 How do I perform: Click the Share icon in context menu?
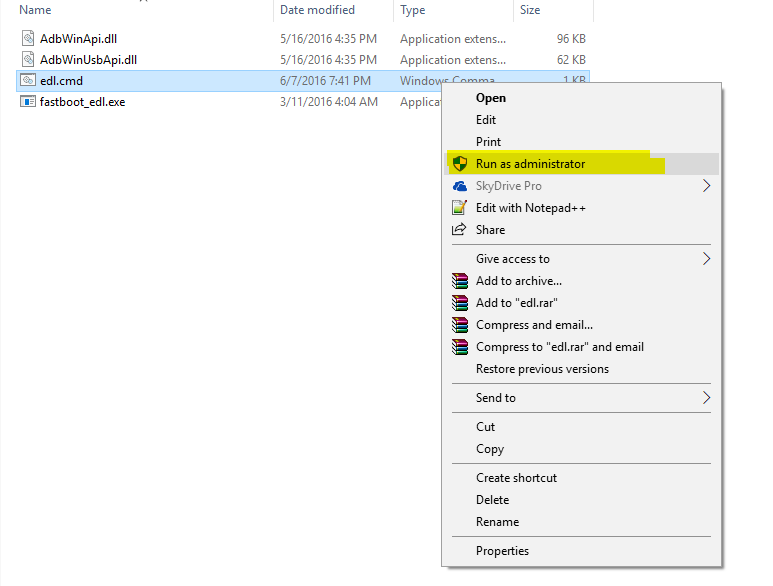(460, 230)
